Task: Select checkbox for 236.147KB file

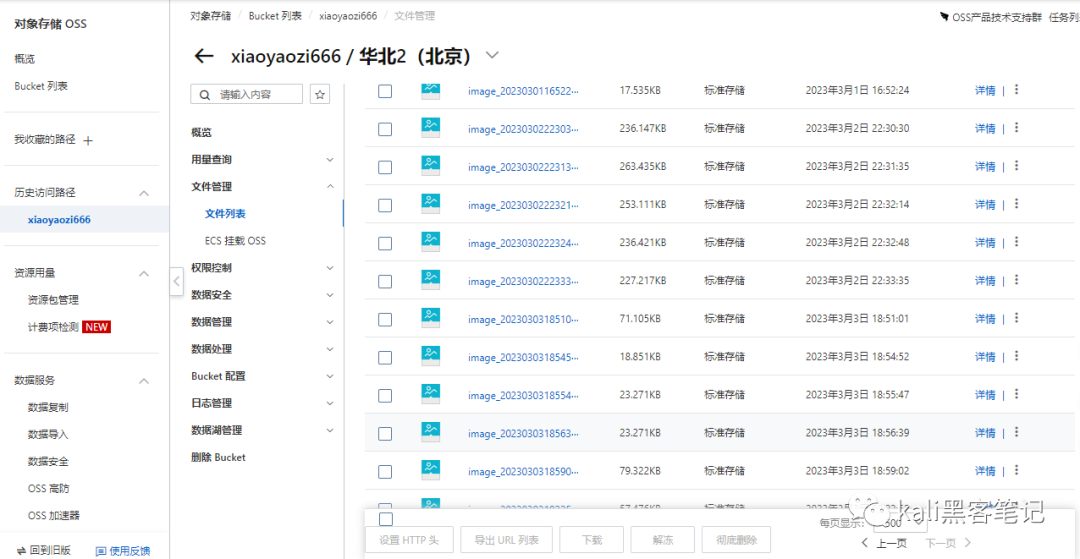Action: 385,129
